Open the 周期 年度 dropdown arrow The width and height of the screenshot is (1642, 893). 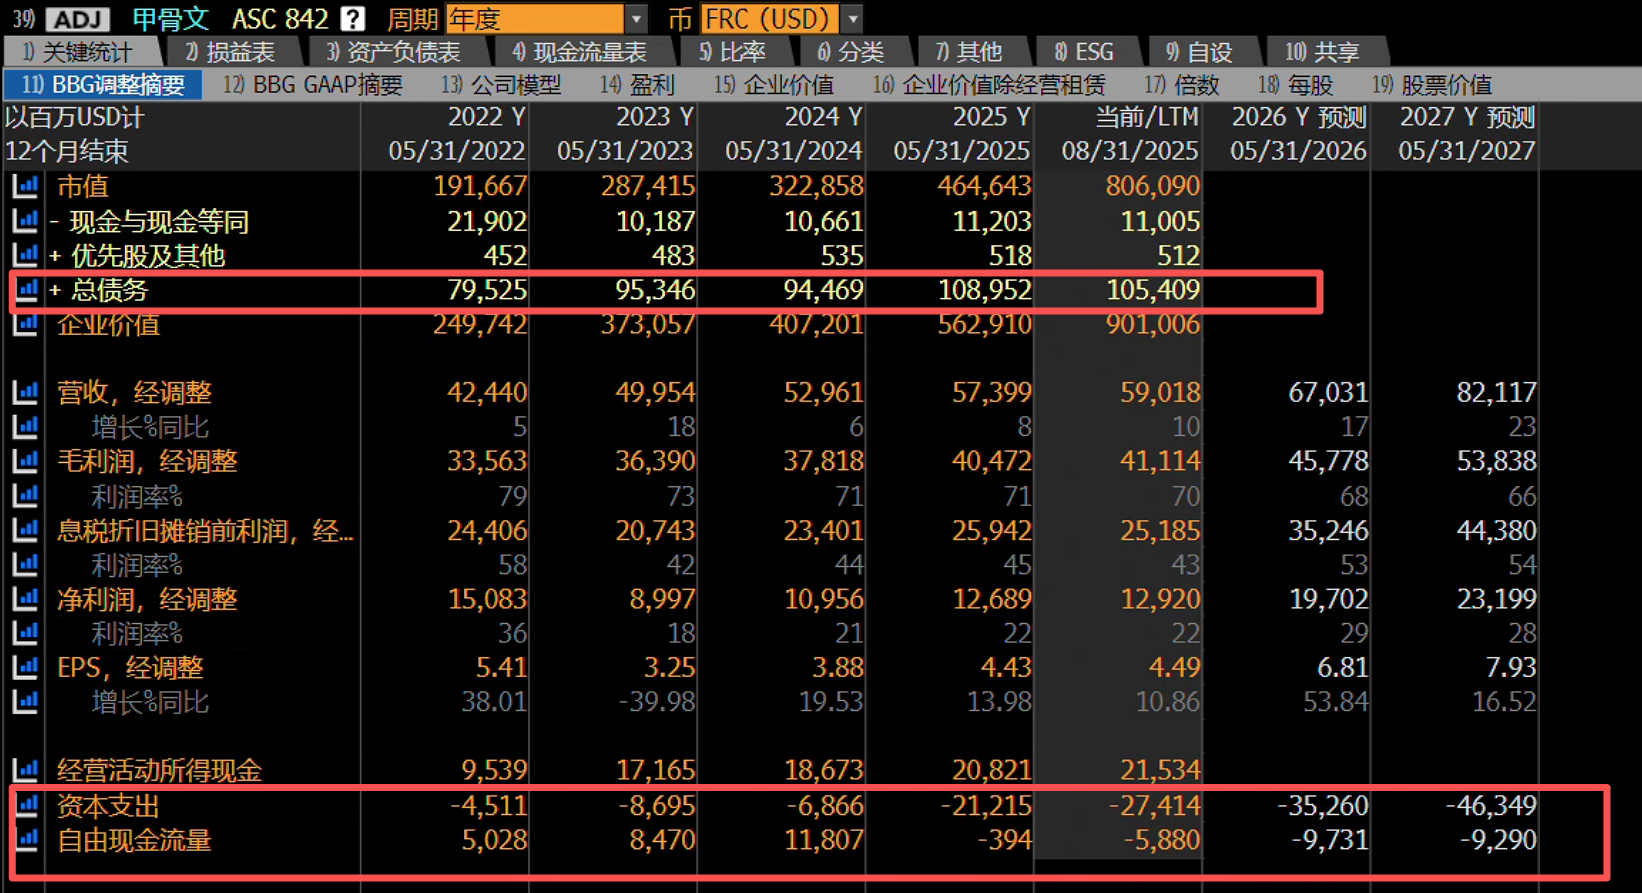coord(636,18)
